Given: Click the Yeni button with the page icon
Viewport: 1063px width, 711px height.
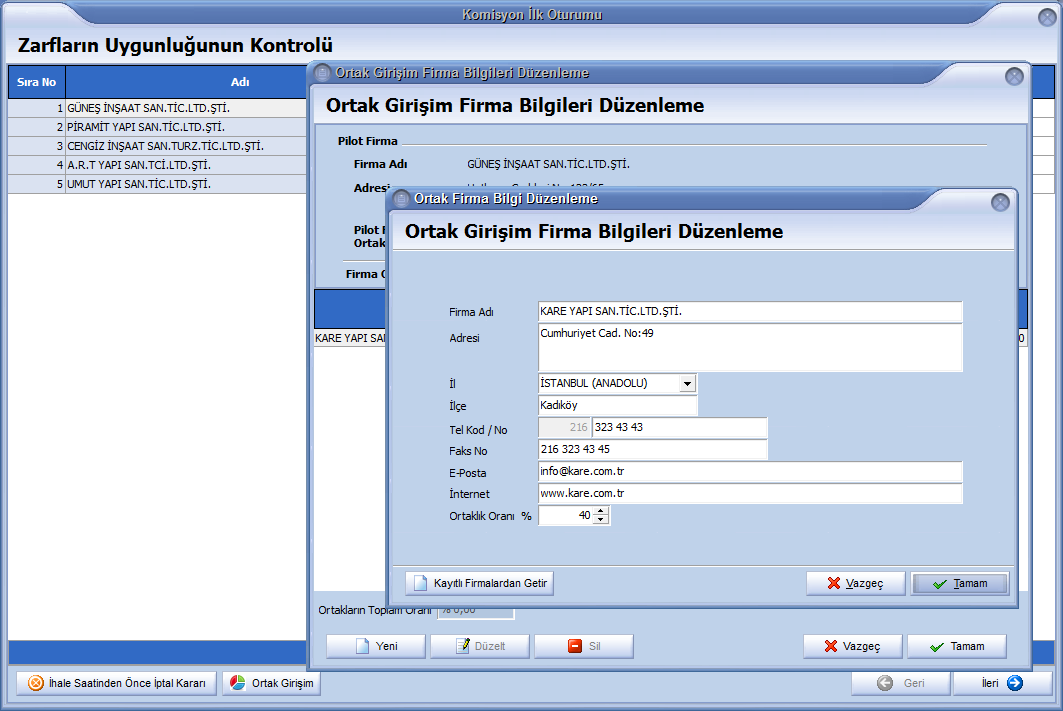Looking at the screenshot, I should tap(376, 646).
